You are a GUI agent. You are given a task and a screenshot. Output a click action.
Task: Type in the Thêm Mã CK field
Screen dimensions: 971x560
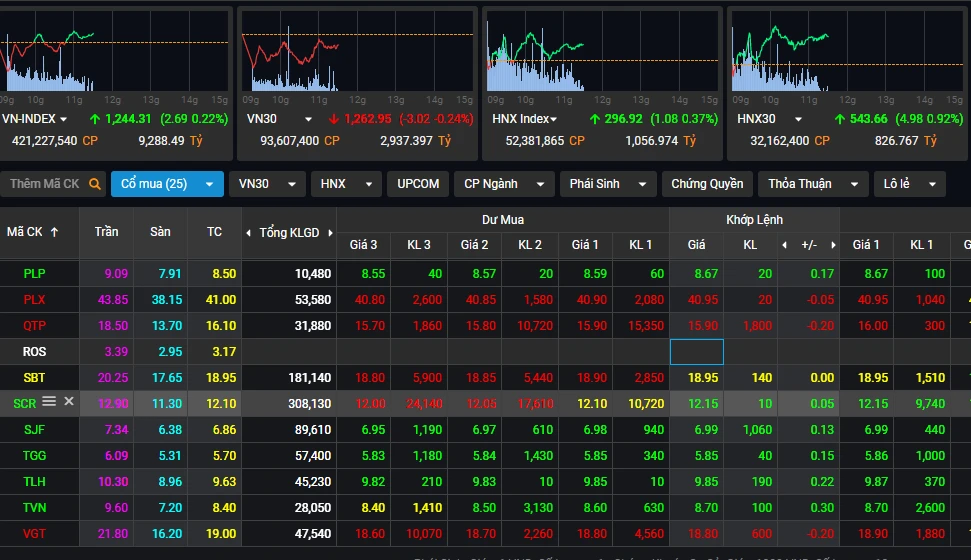(x=44, y=184)
